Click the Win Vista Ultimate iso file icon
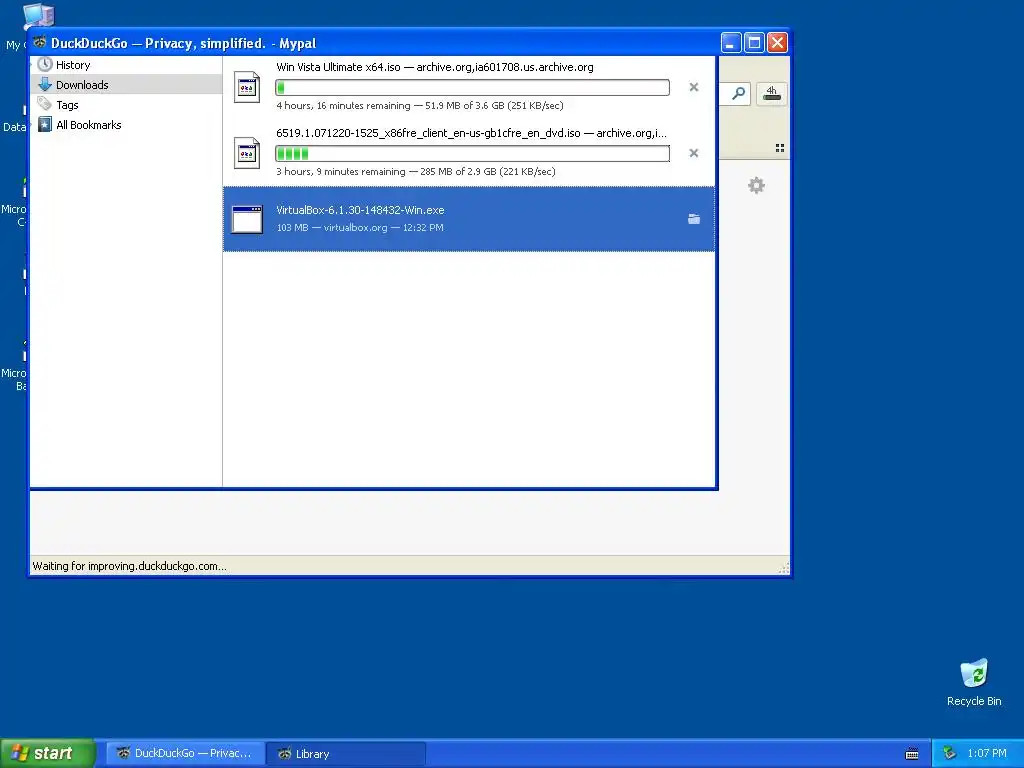Viewport: 1024px width, 768px height. click(x=247, y=87)
